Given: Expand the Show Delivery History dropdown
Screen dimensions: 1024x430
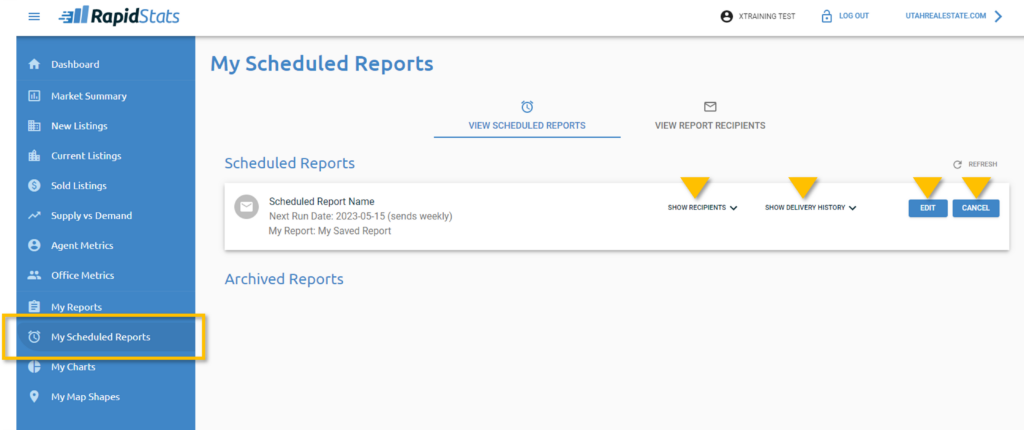Looking at the screenshot, I should tap(811, 208).
